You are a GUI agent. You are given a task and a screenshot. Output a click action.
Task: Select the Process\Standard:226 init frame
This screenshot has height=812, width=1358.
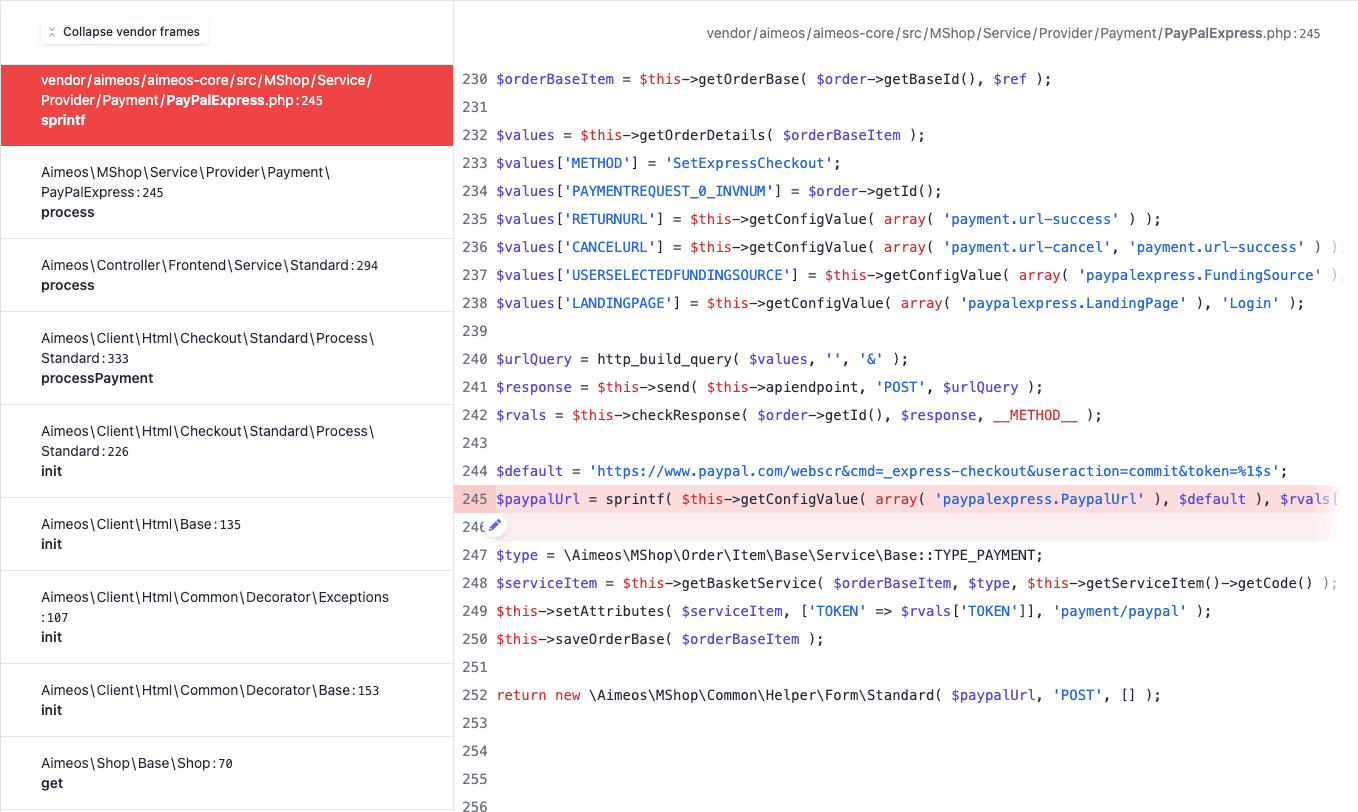coord(227,451)
